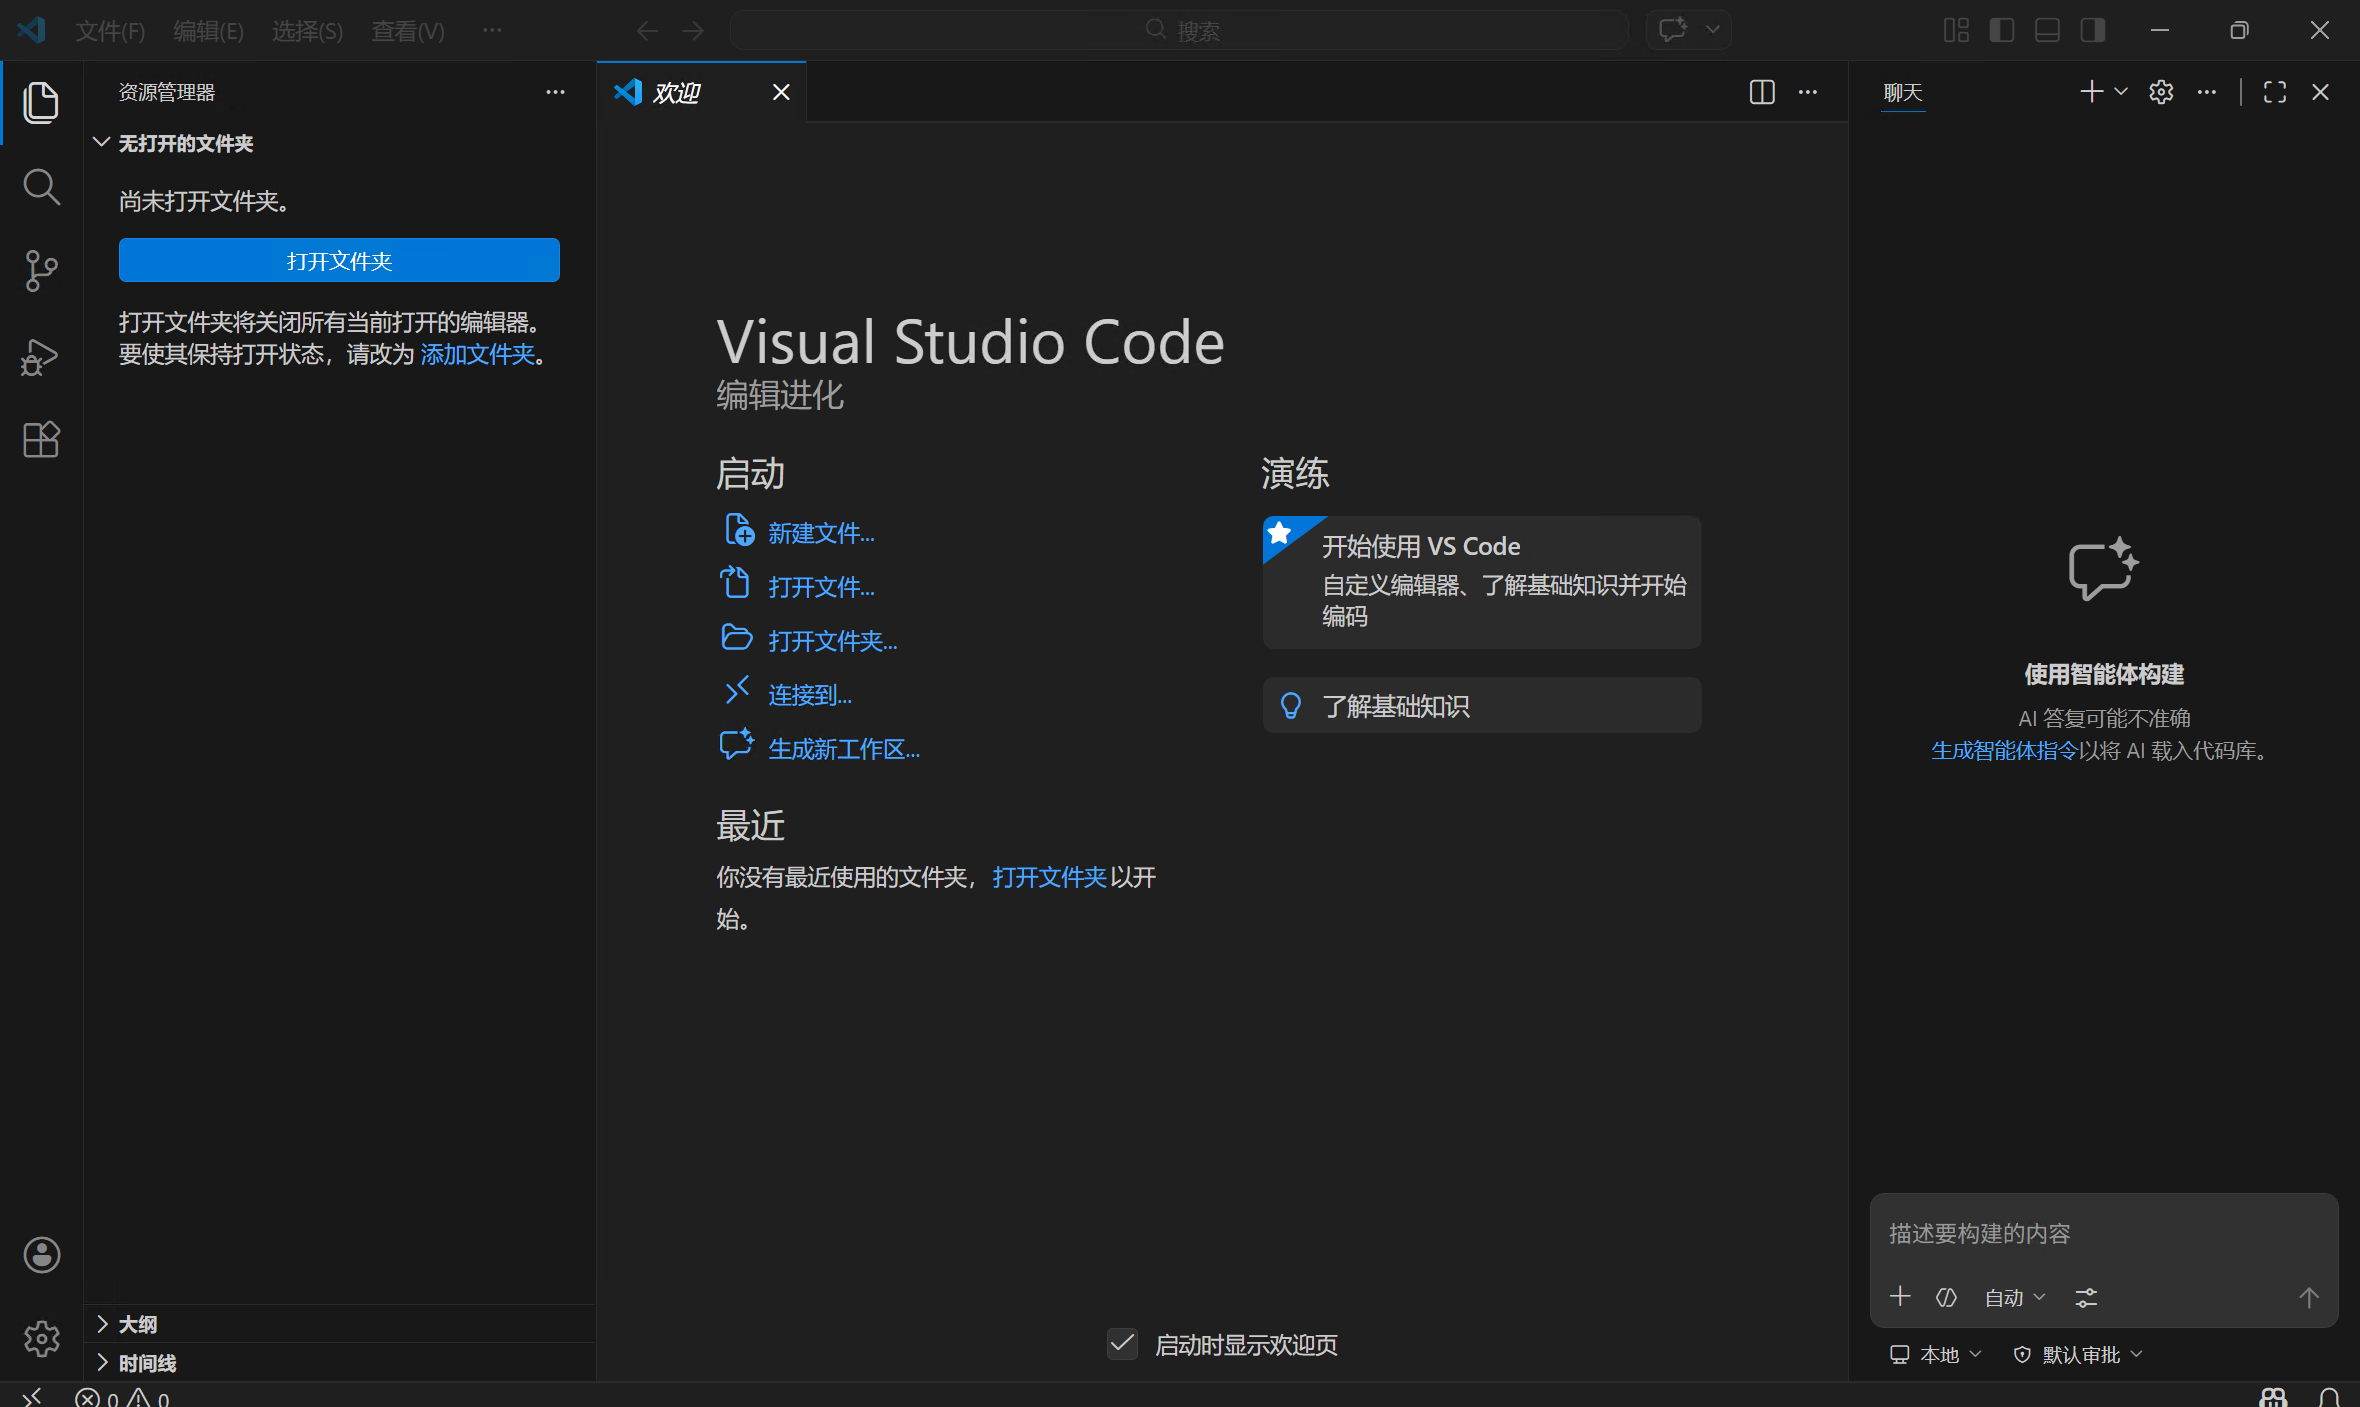This screenshot has width=2360, height=1407.
Task: Open chat settings gear icon
Action: pyautogui.click(x=2161, y=92)
